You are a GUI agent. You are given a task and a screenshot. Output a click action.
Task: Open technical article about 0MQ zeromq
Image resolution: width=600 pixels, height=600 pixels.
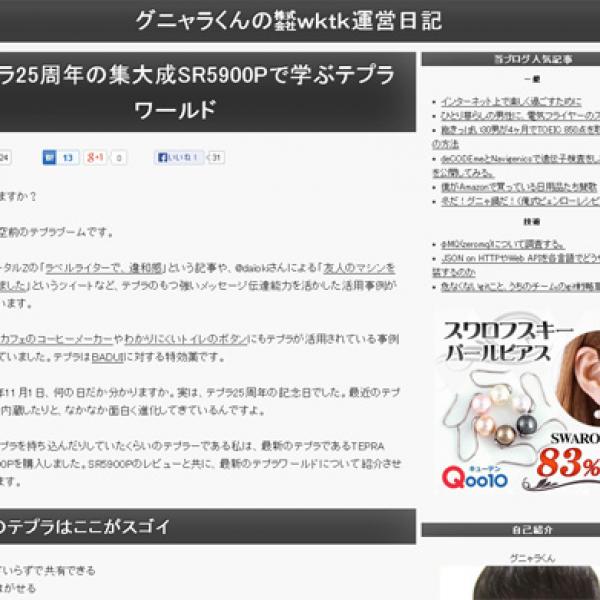point(503,244)
